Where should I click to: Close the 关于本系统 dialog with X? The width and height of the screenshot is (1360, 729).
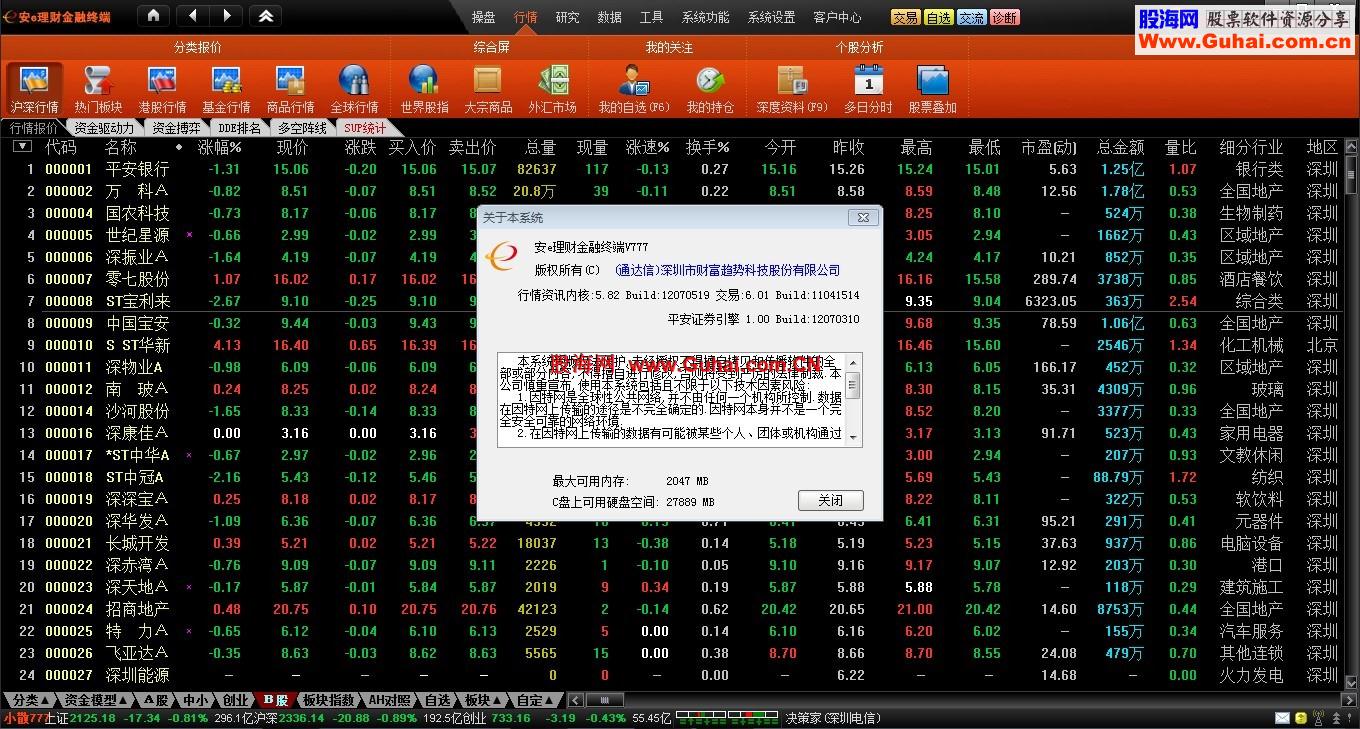tap(863, 217)
